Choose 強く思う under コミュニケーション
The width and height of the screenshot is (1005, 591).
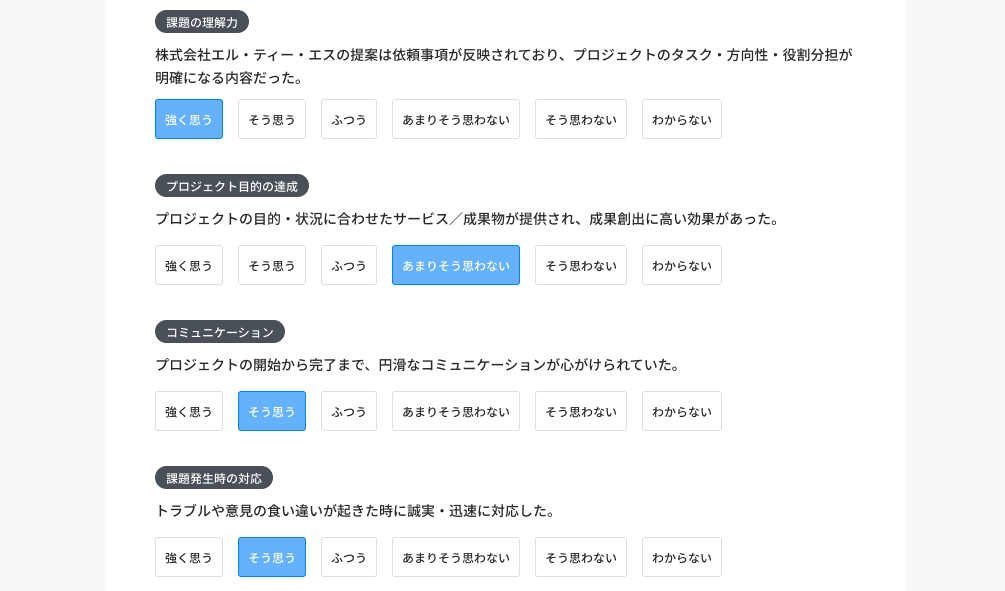pyautogui.click(x=188, y=411)
